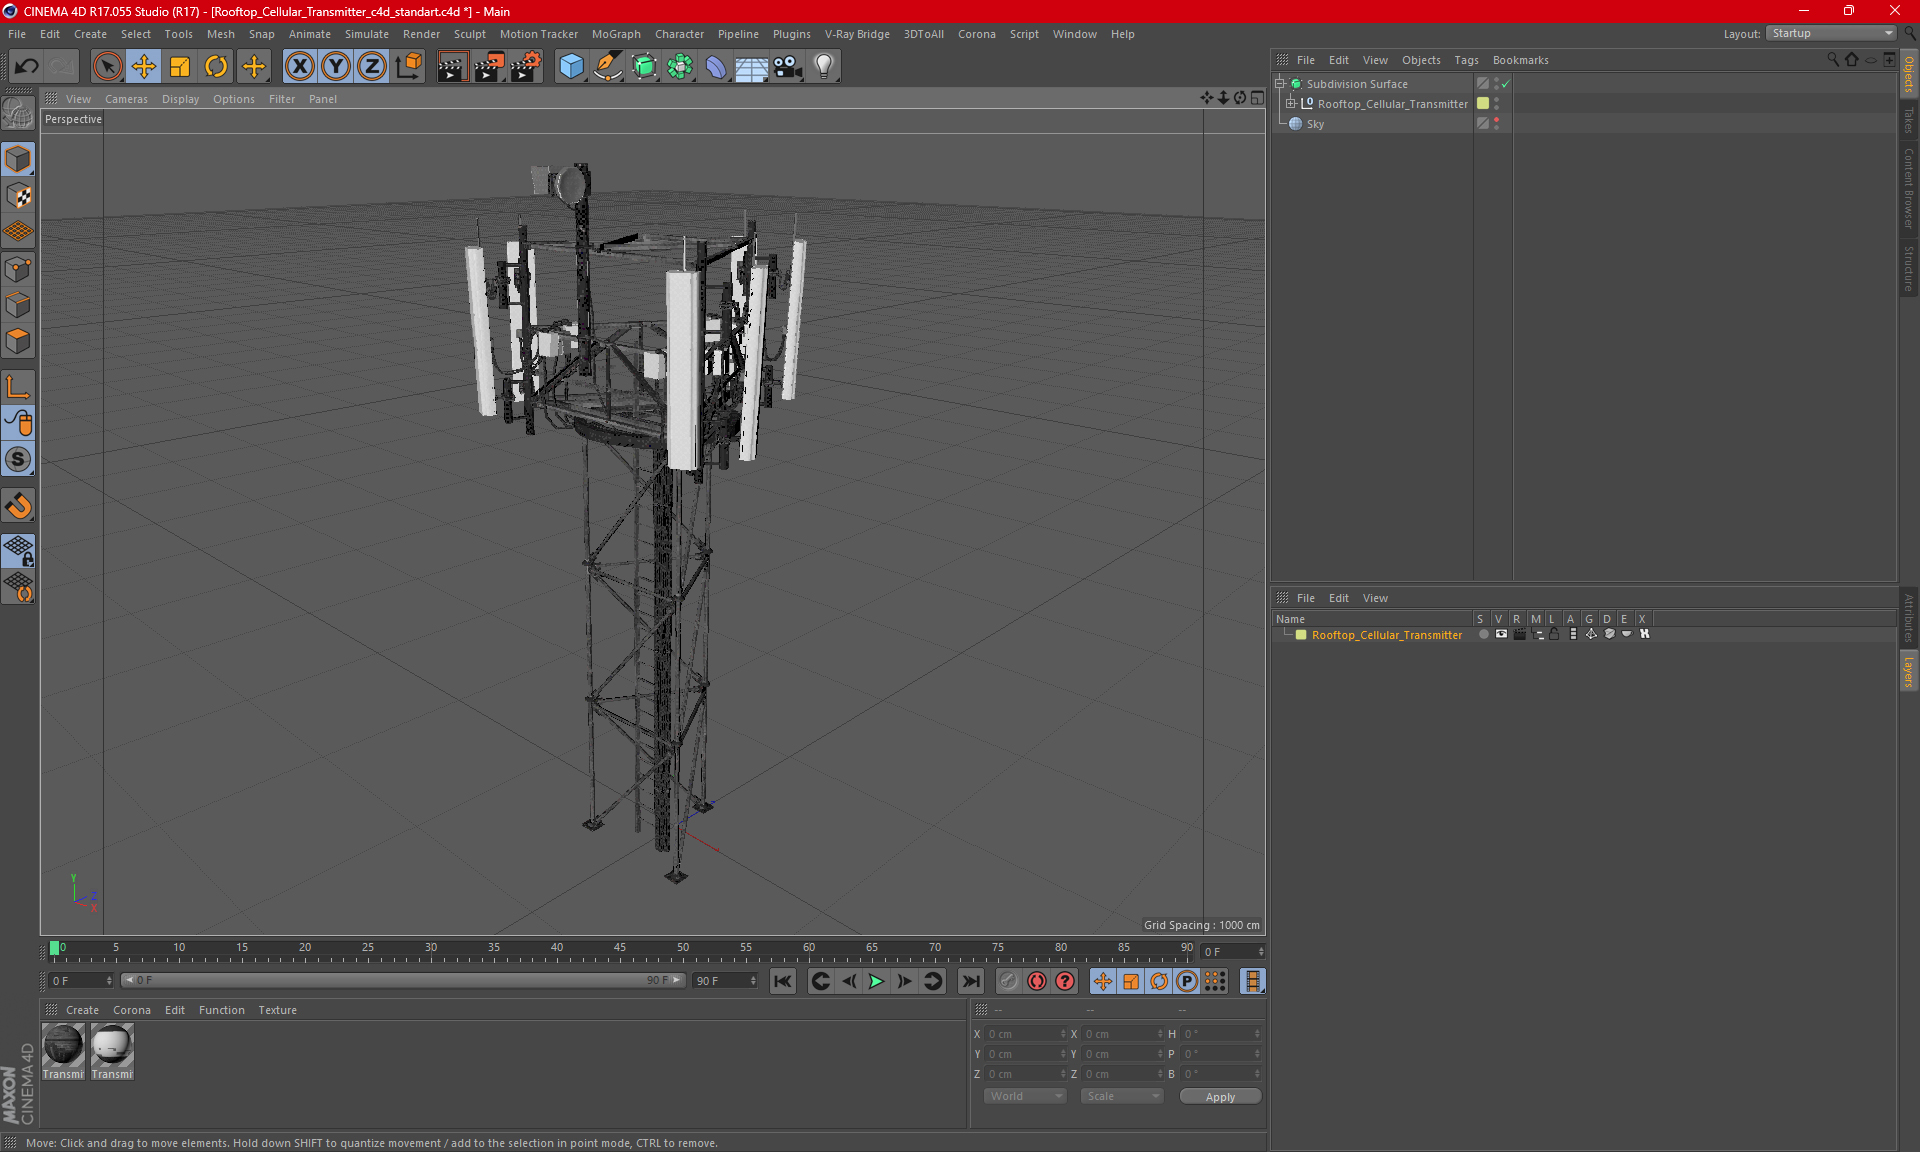Click Rooftop_Cellular_Transmitter yellow layer swatch
Viewport: 1920px width, 1152px height.
pyautogui.click(x=1483, y=103)
